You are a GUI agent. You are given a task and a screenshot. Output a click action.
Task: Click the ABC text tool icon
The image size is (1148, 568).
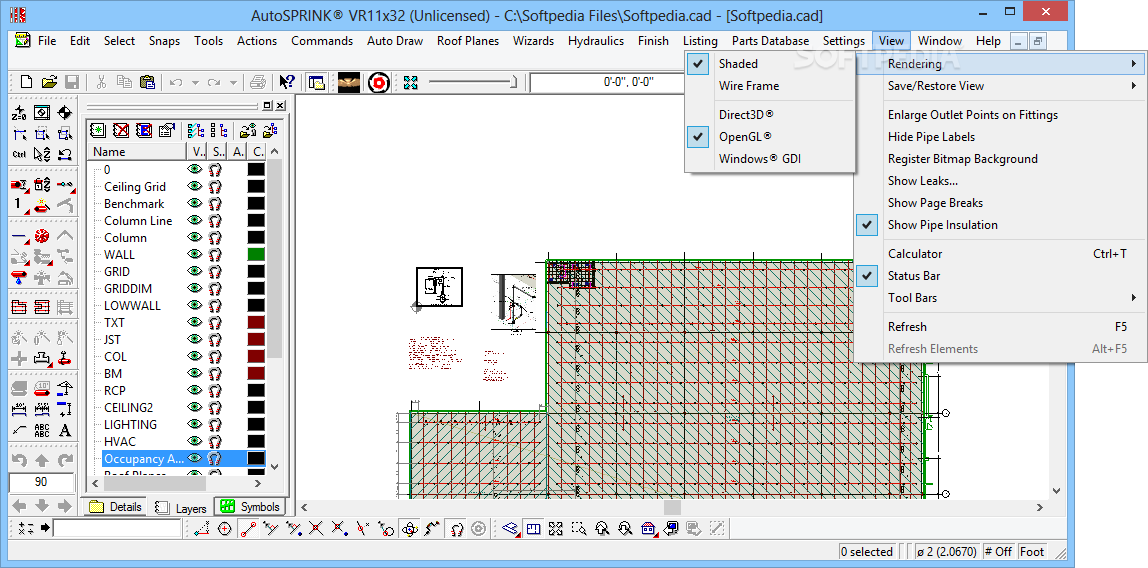[x=42, y=430]
